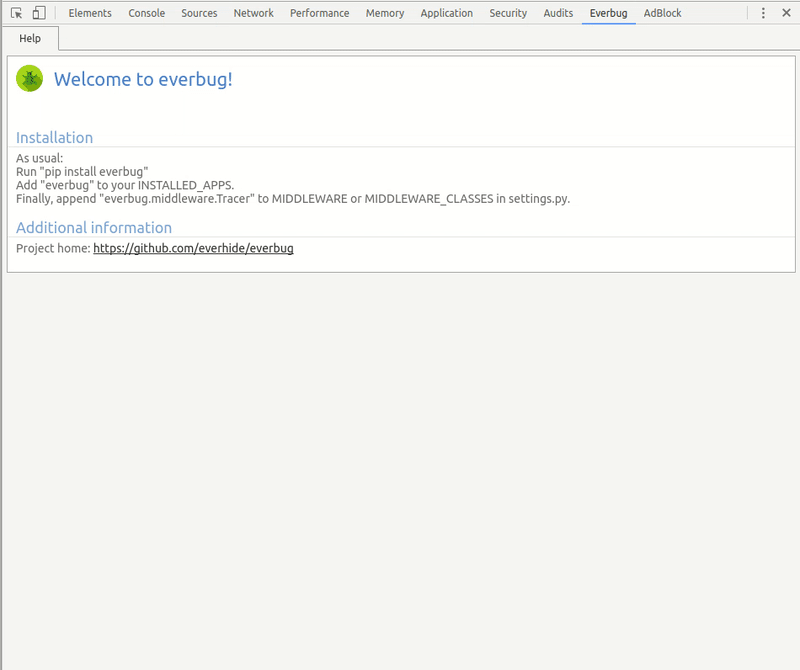Click the 'Project home:' label
Viewport: 800px width, 670px height.
53,249
